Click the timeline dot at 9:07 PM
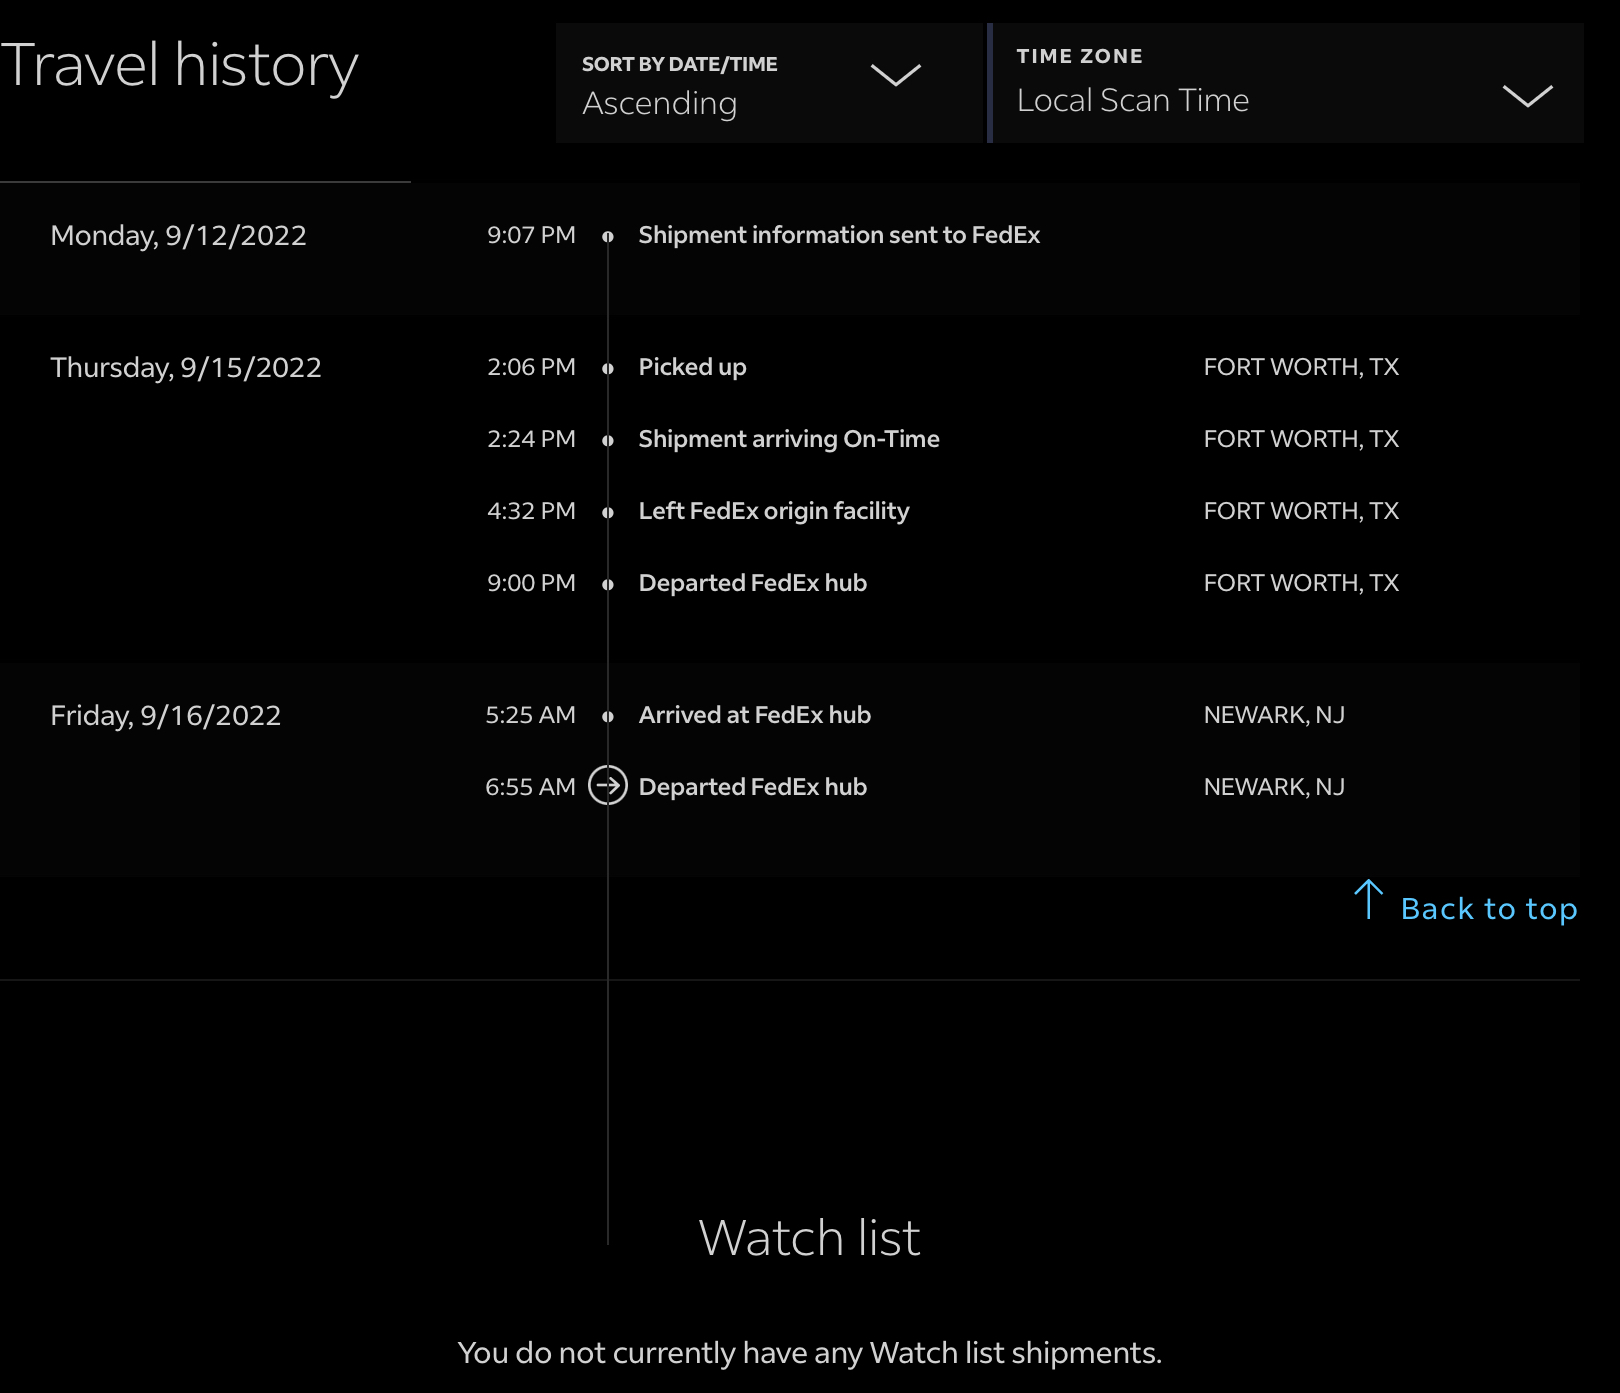Screen dimensions: 1620x1393 (607, 236)
